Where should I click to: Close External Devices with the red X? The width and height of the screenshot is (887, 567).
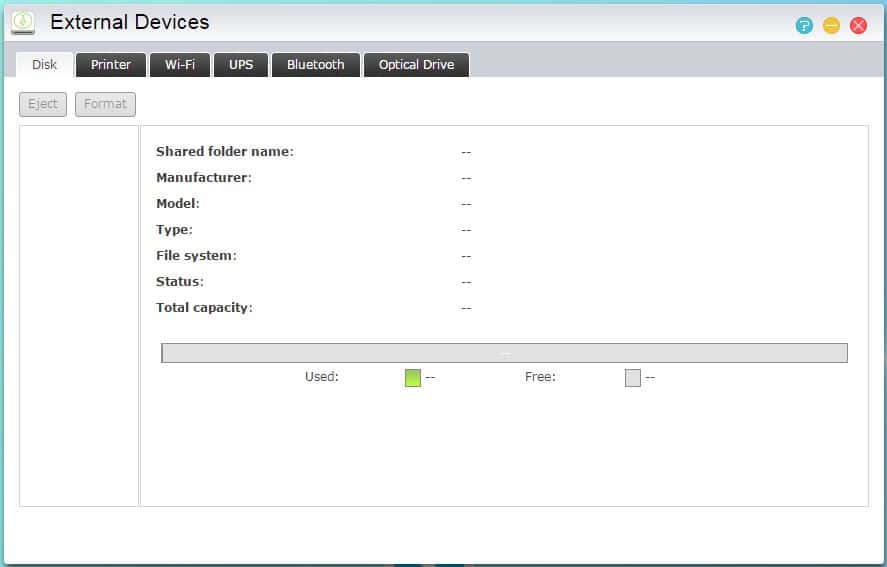click(858, 26)
